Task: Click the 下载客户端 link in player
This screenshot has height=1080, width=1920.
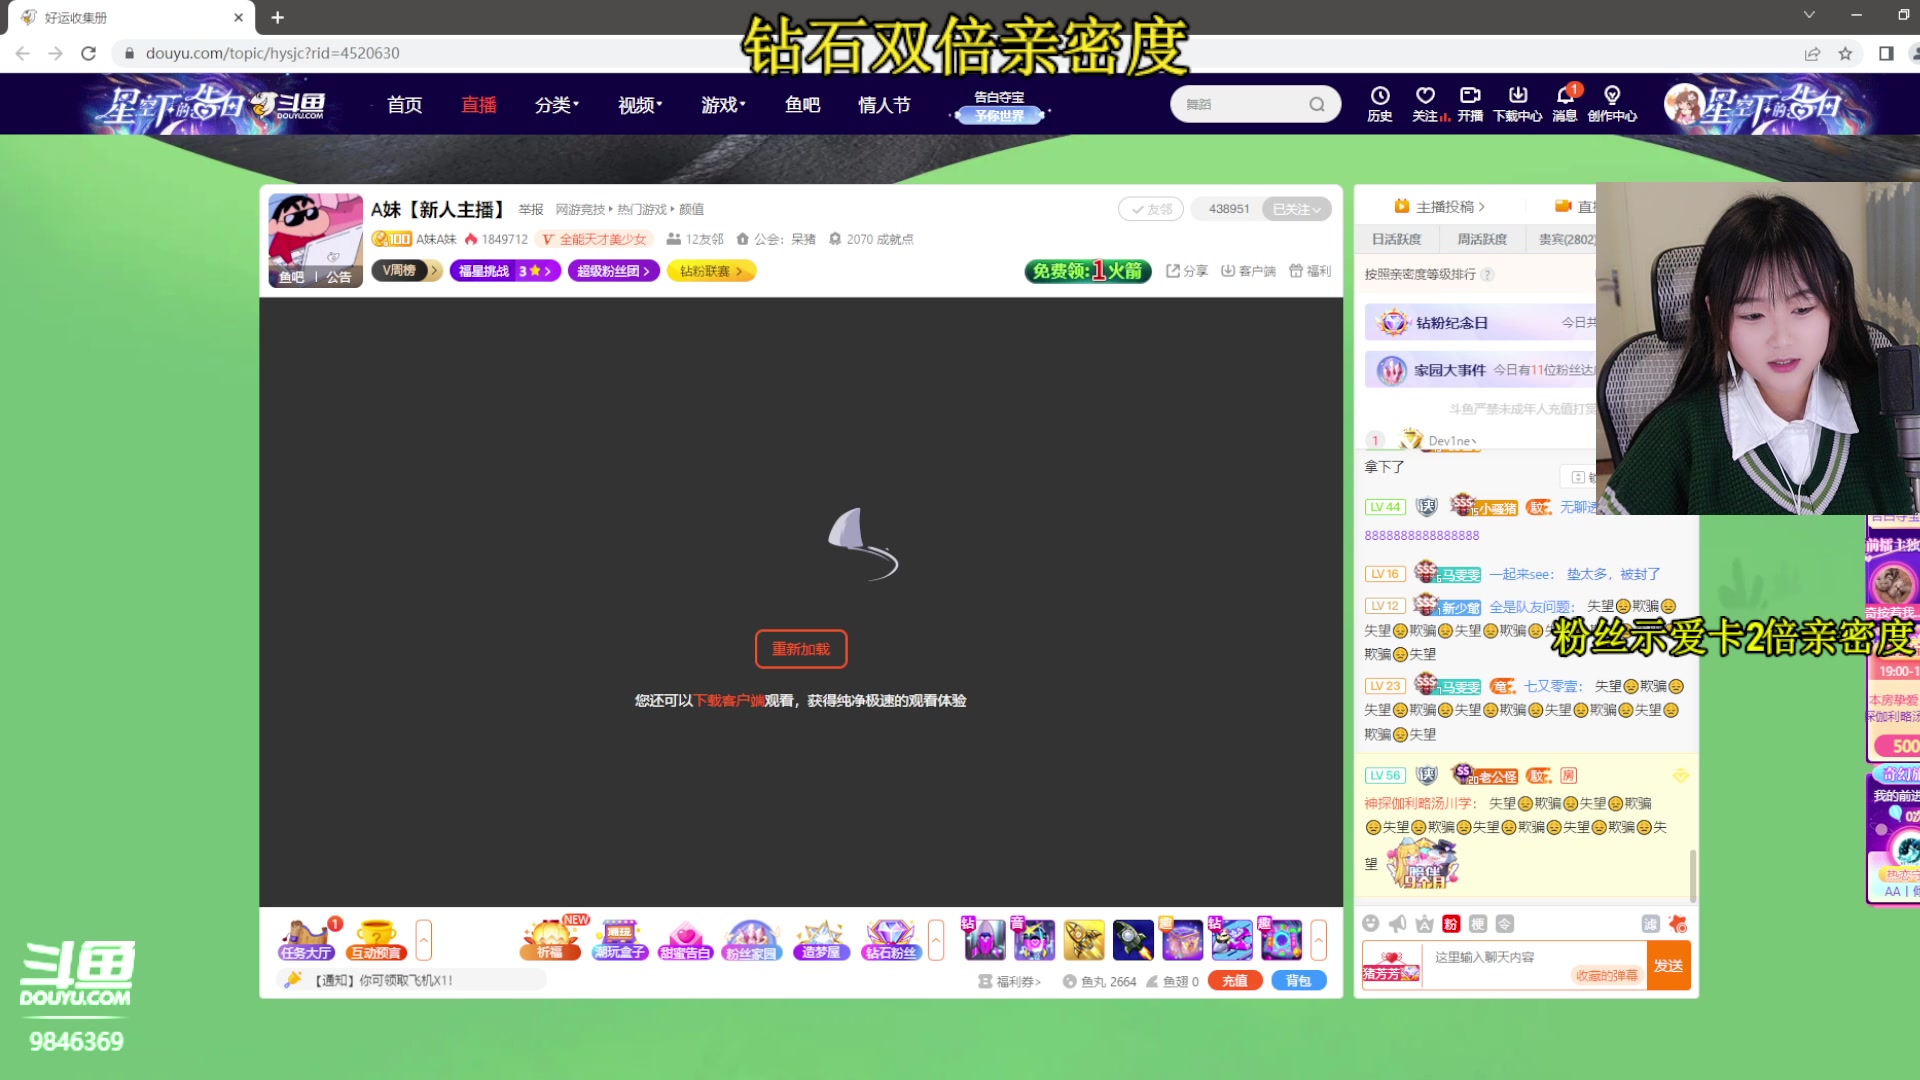Action: pyautogui.click(x=729, y=701)
